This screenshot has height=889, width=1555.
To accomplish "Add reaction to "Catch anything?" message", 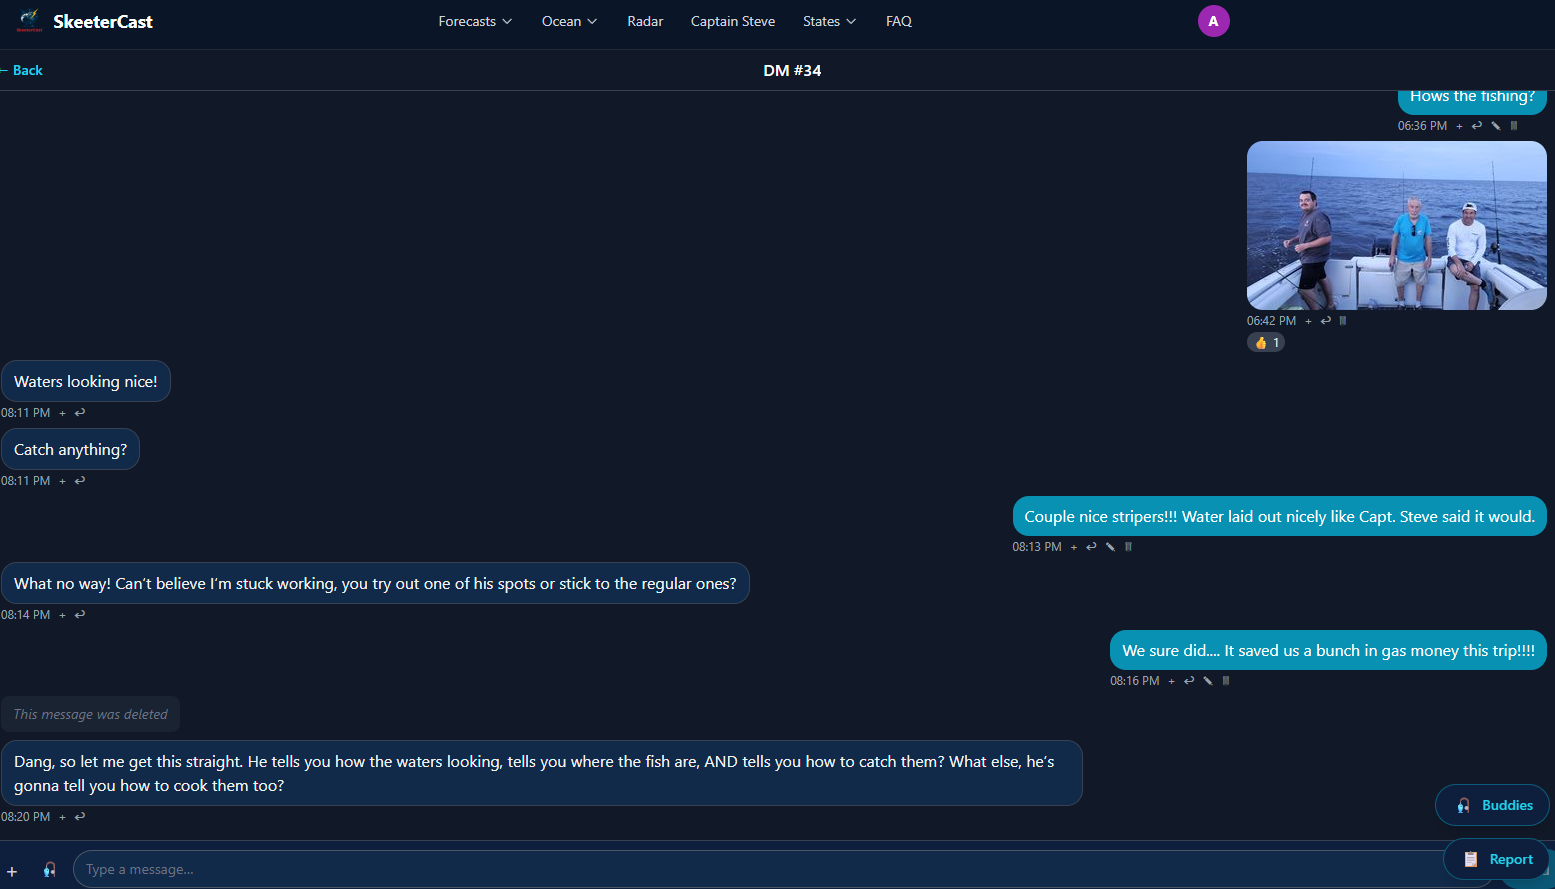I will pos(62,481).
